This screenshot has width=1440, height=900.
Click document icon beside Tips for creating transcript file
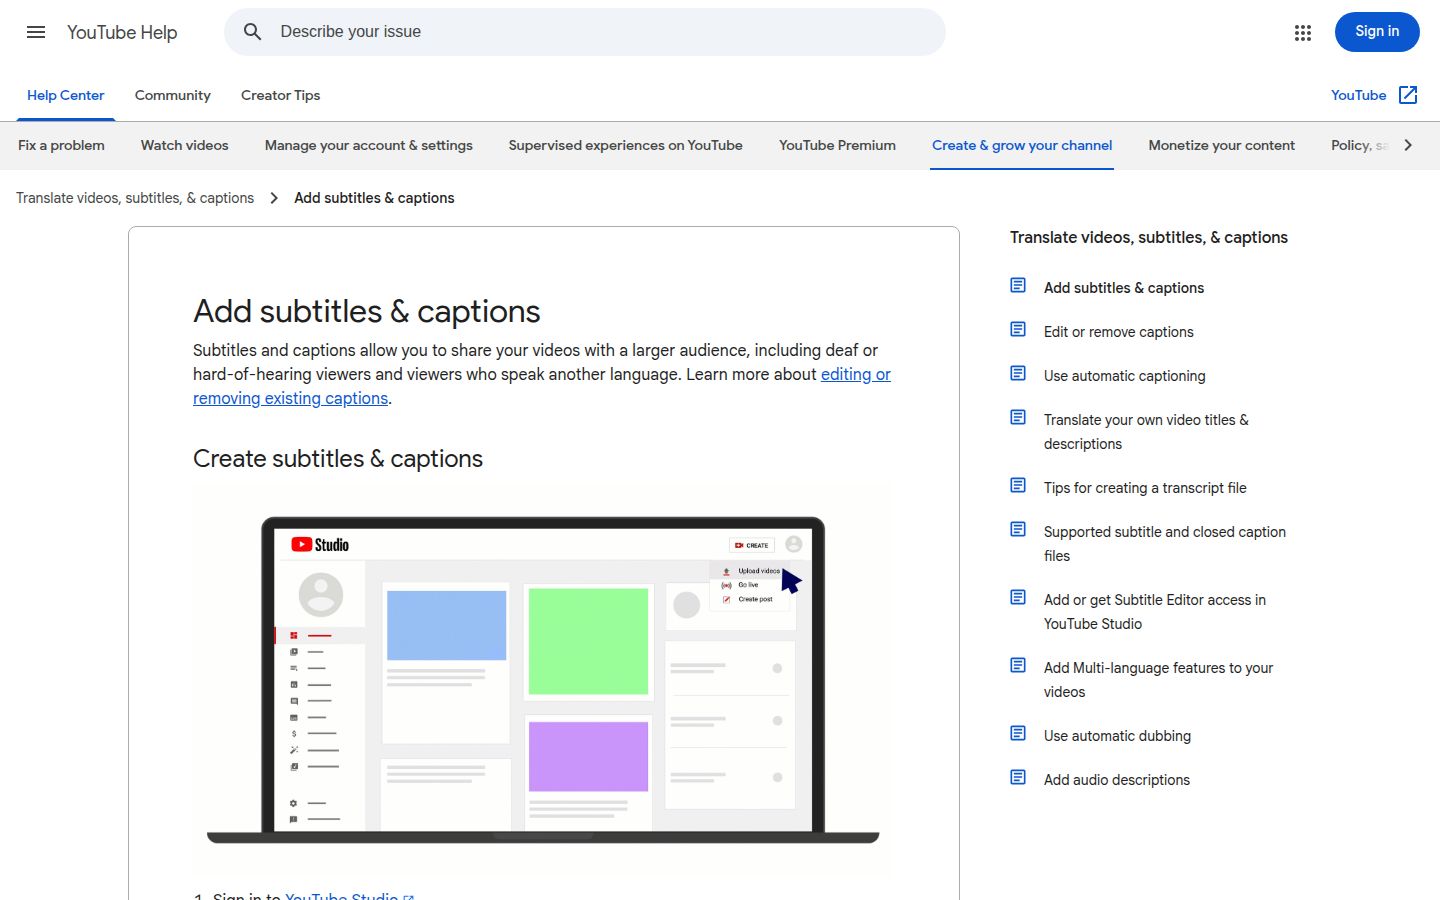[1018, 486]
